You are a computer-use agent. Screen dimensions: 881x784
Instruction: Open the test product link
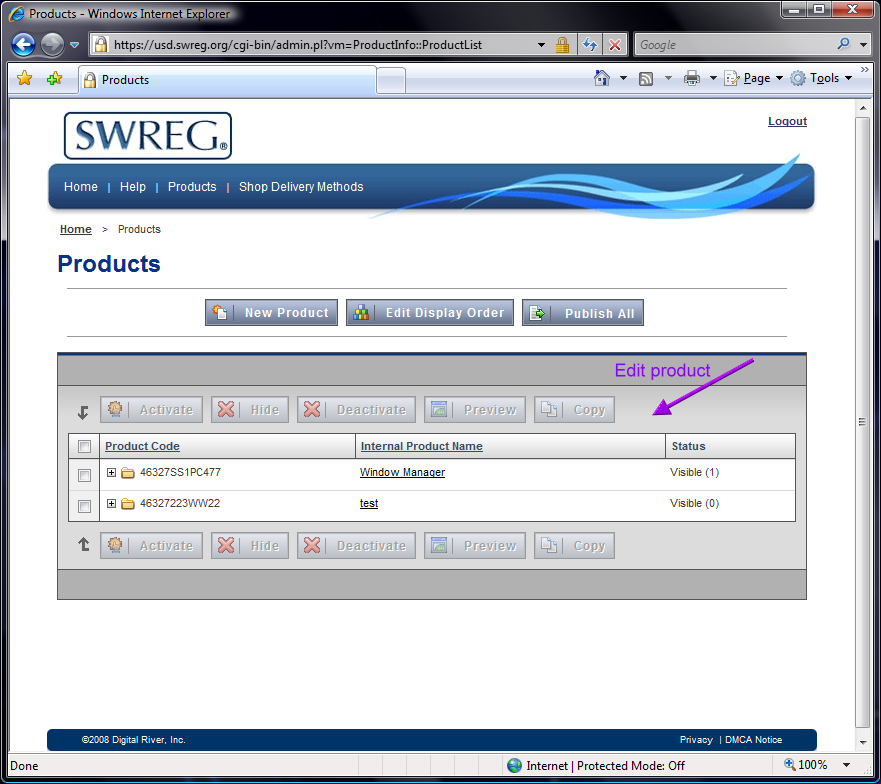369,504
